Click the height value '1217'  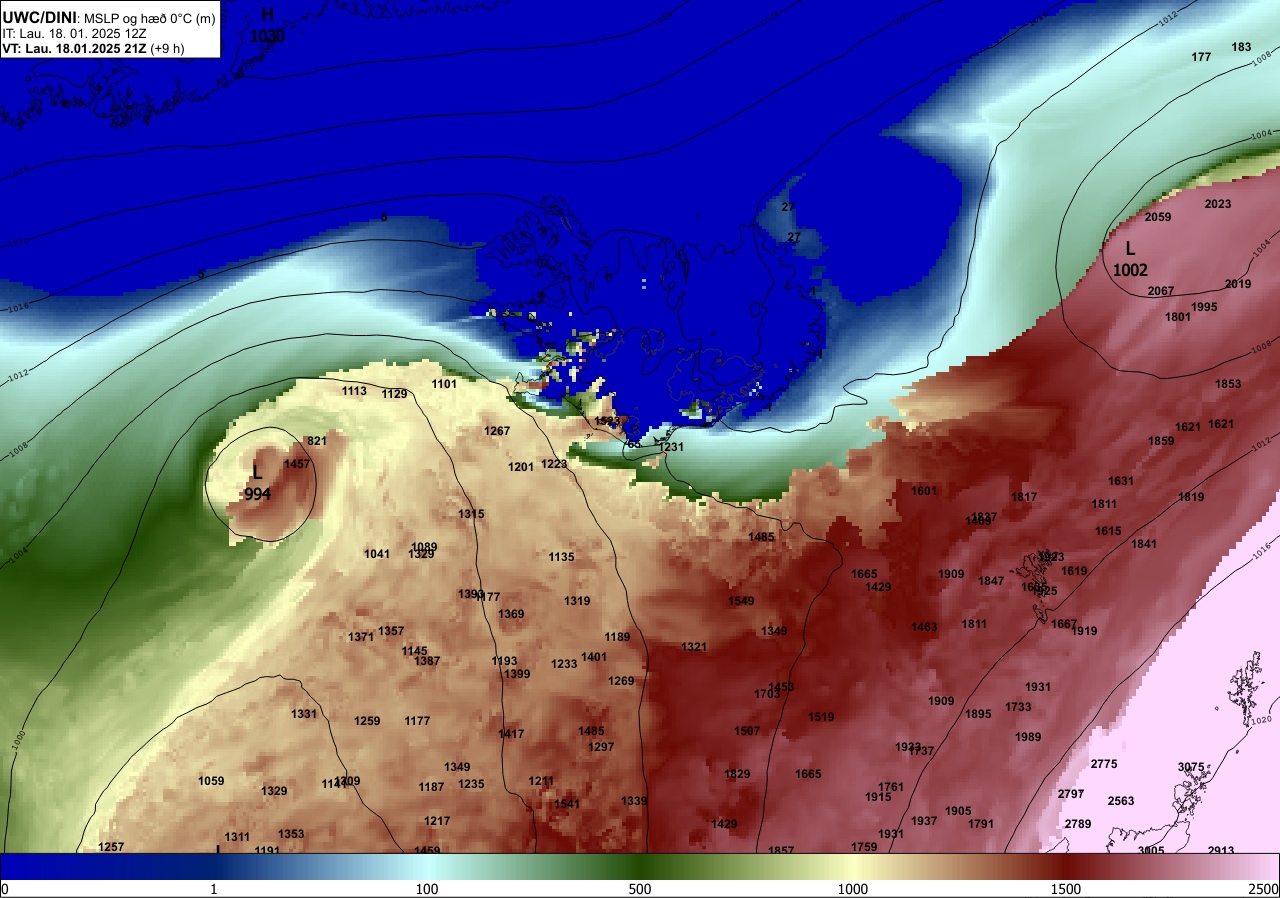pos(437,821)
